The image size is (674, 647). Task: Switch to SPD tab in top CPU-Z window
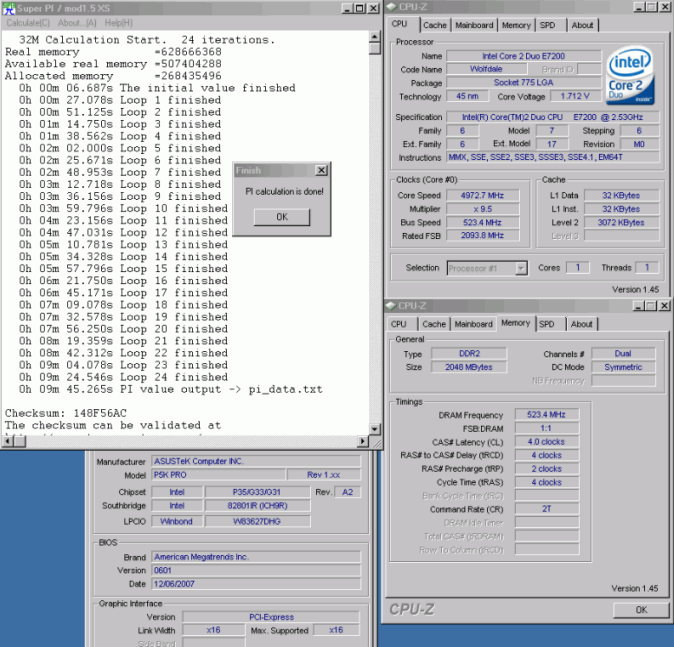tap(547, 25)
